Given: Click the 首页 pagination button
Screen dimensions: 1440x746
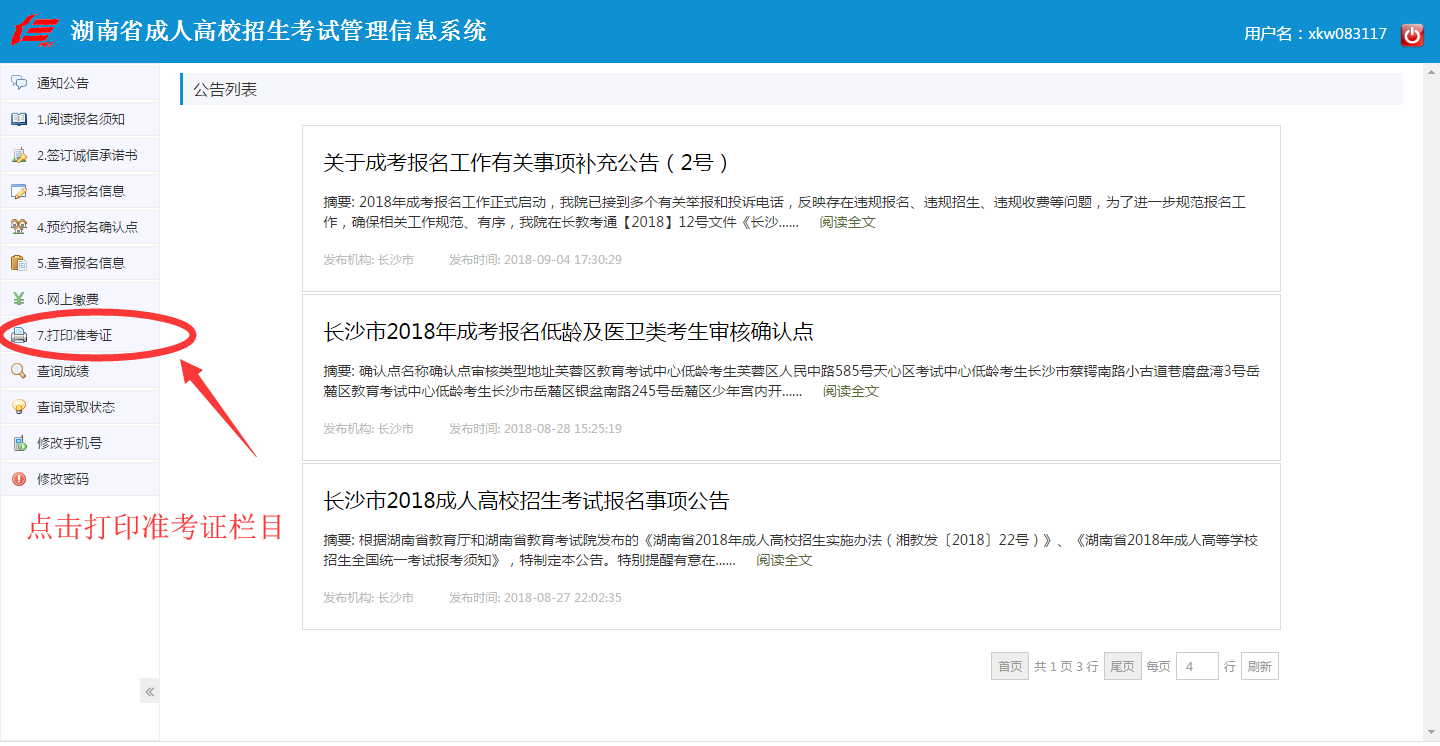Looking at the screenshot, I should tap(1009, 666).
